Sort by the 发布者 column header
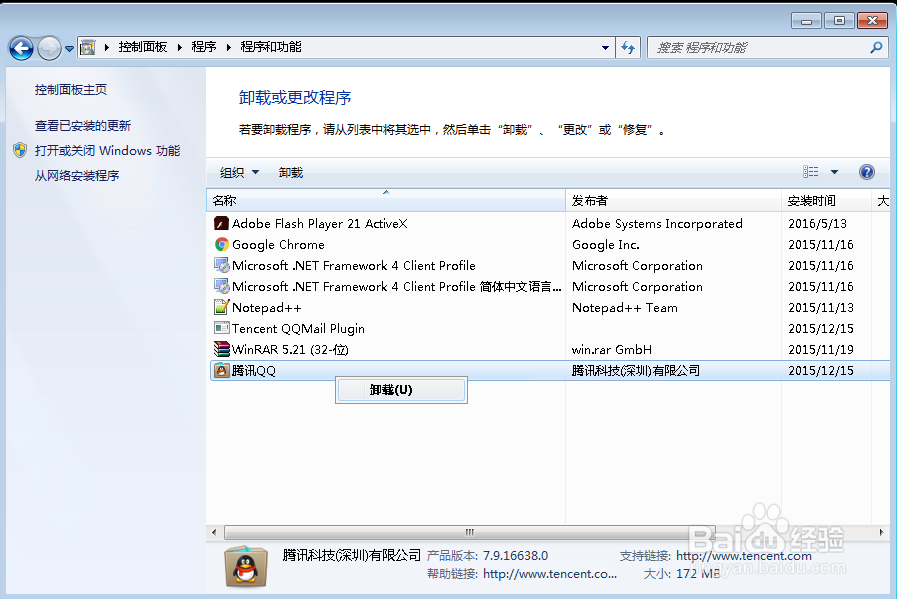Image resolution: width=897 pixels, height=599 pixels. pos(673,201)
